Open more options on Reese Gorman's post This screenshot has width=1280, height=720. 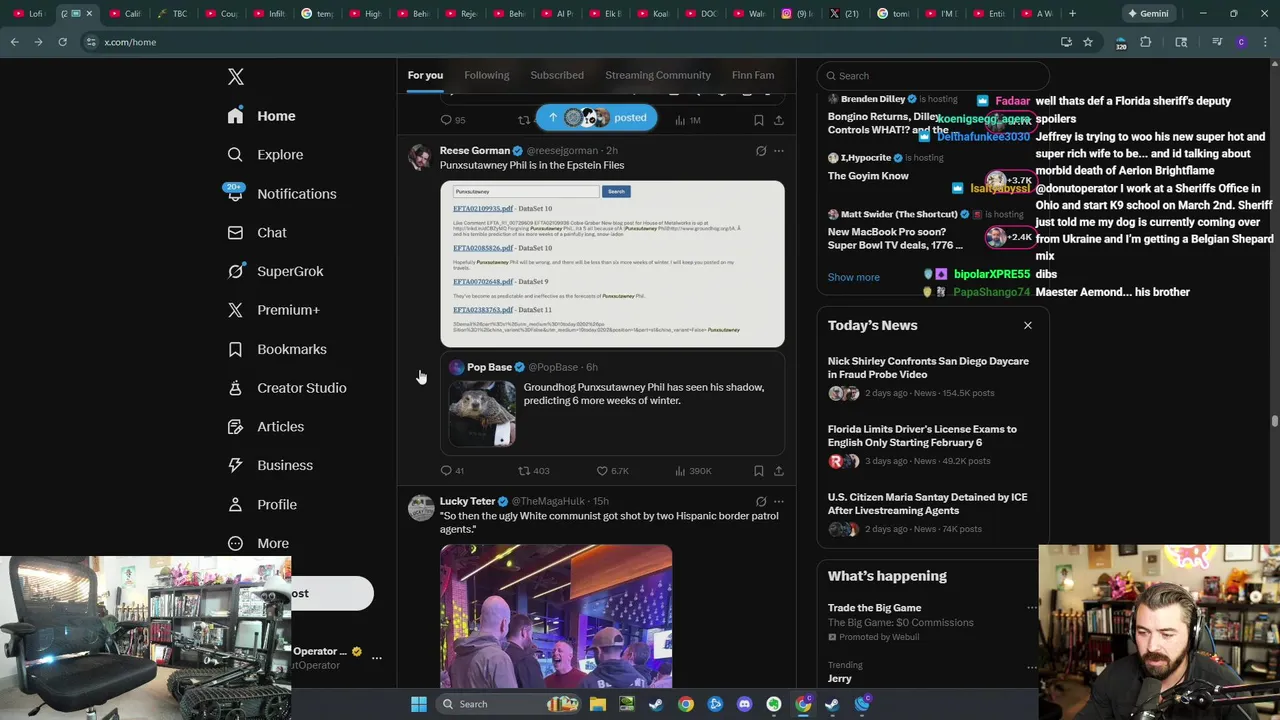pos(779,151)
